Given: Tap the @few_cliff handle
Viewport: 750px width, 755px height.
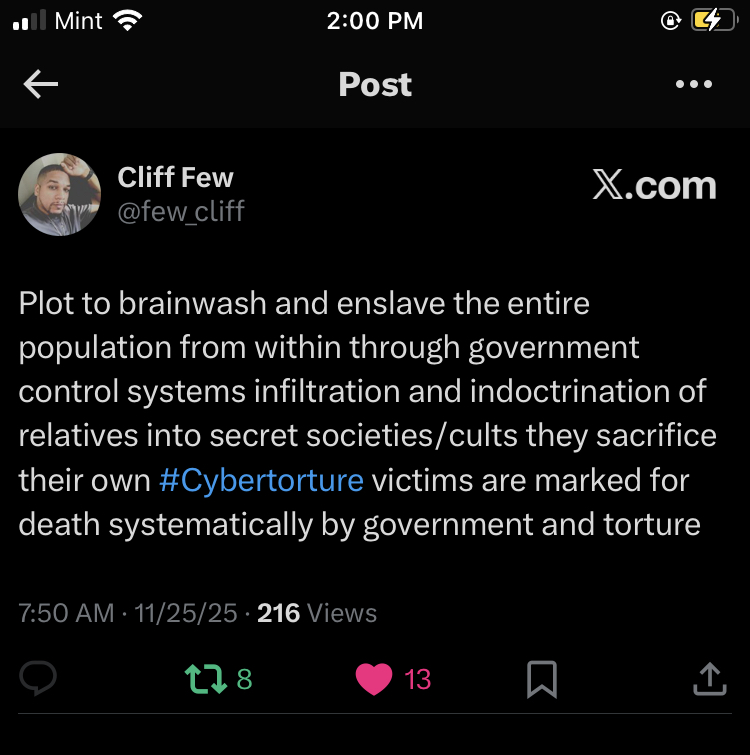Looking at the screenshot, I should pos(181,211).
